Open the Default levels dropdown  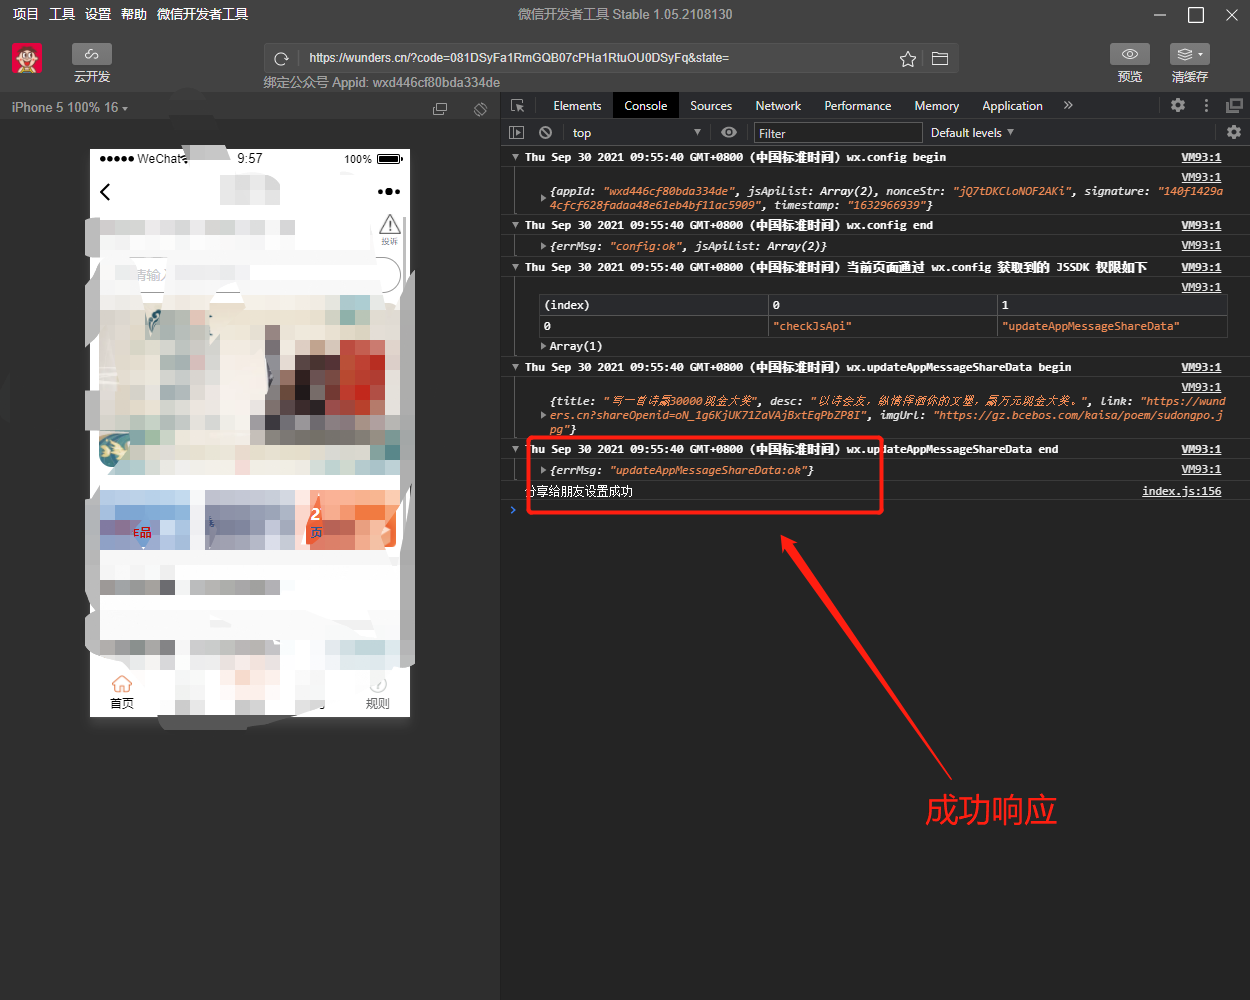pyautogui.click(x=972, y=132)
